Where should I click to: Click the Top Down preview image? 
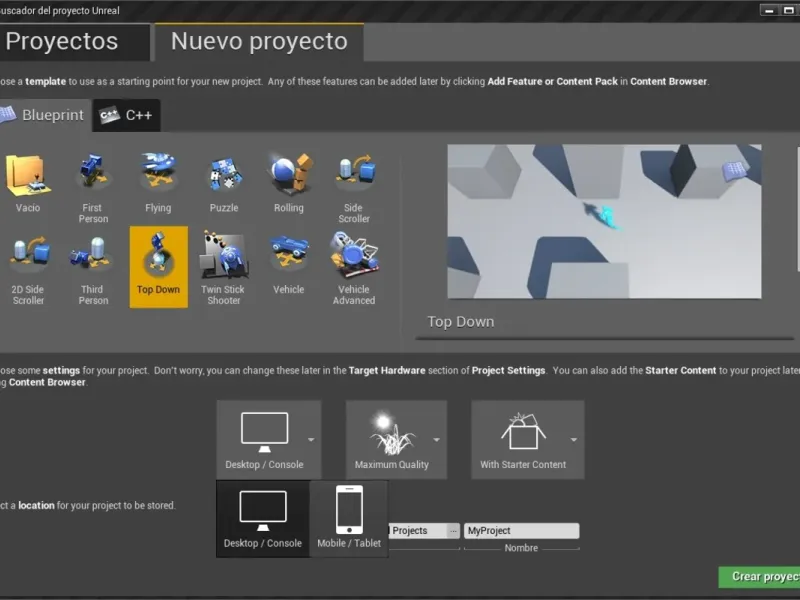[x=604, y=221]
